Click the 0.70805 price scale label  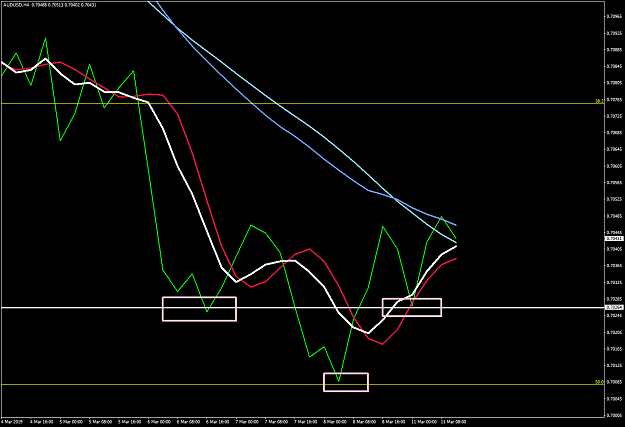click(x=614, y=83)
